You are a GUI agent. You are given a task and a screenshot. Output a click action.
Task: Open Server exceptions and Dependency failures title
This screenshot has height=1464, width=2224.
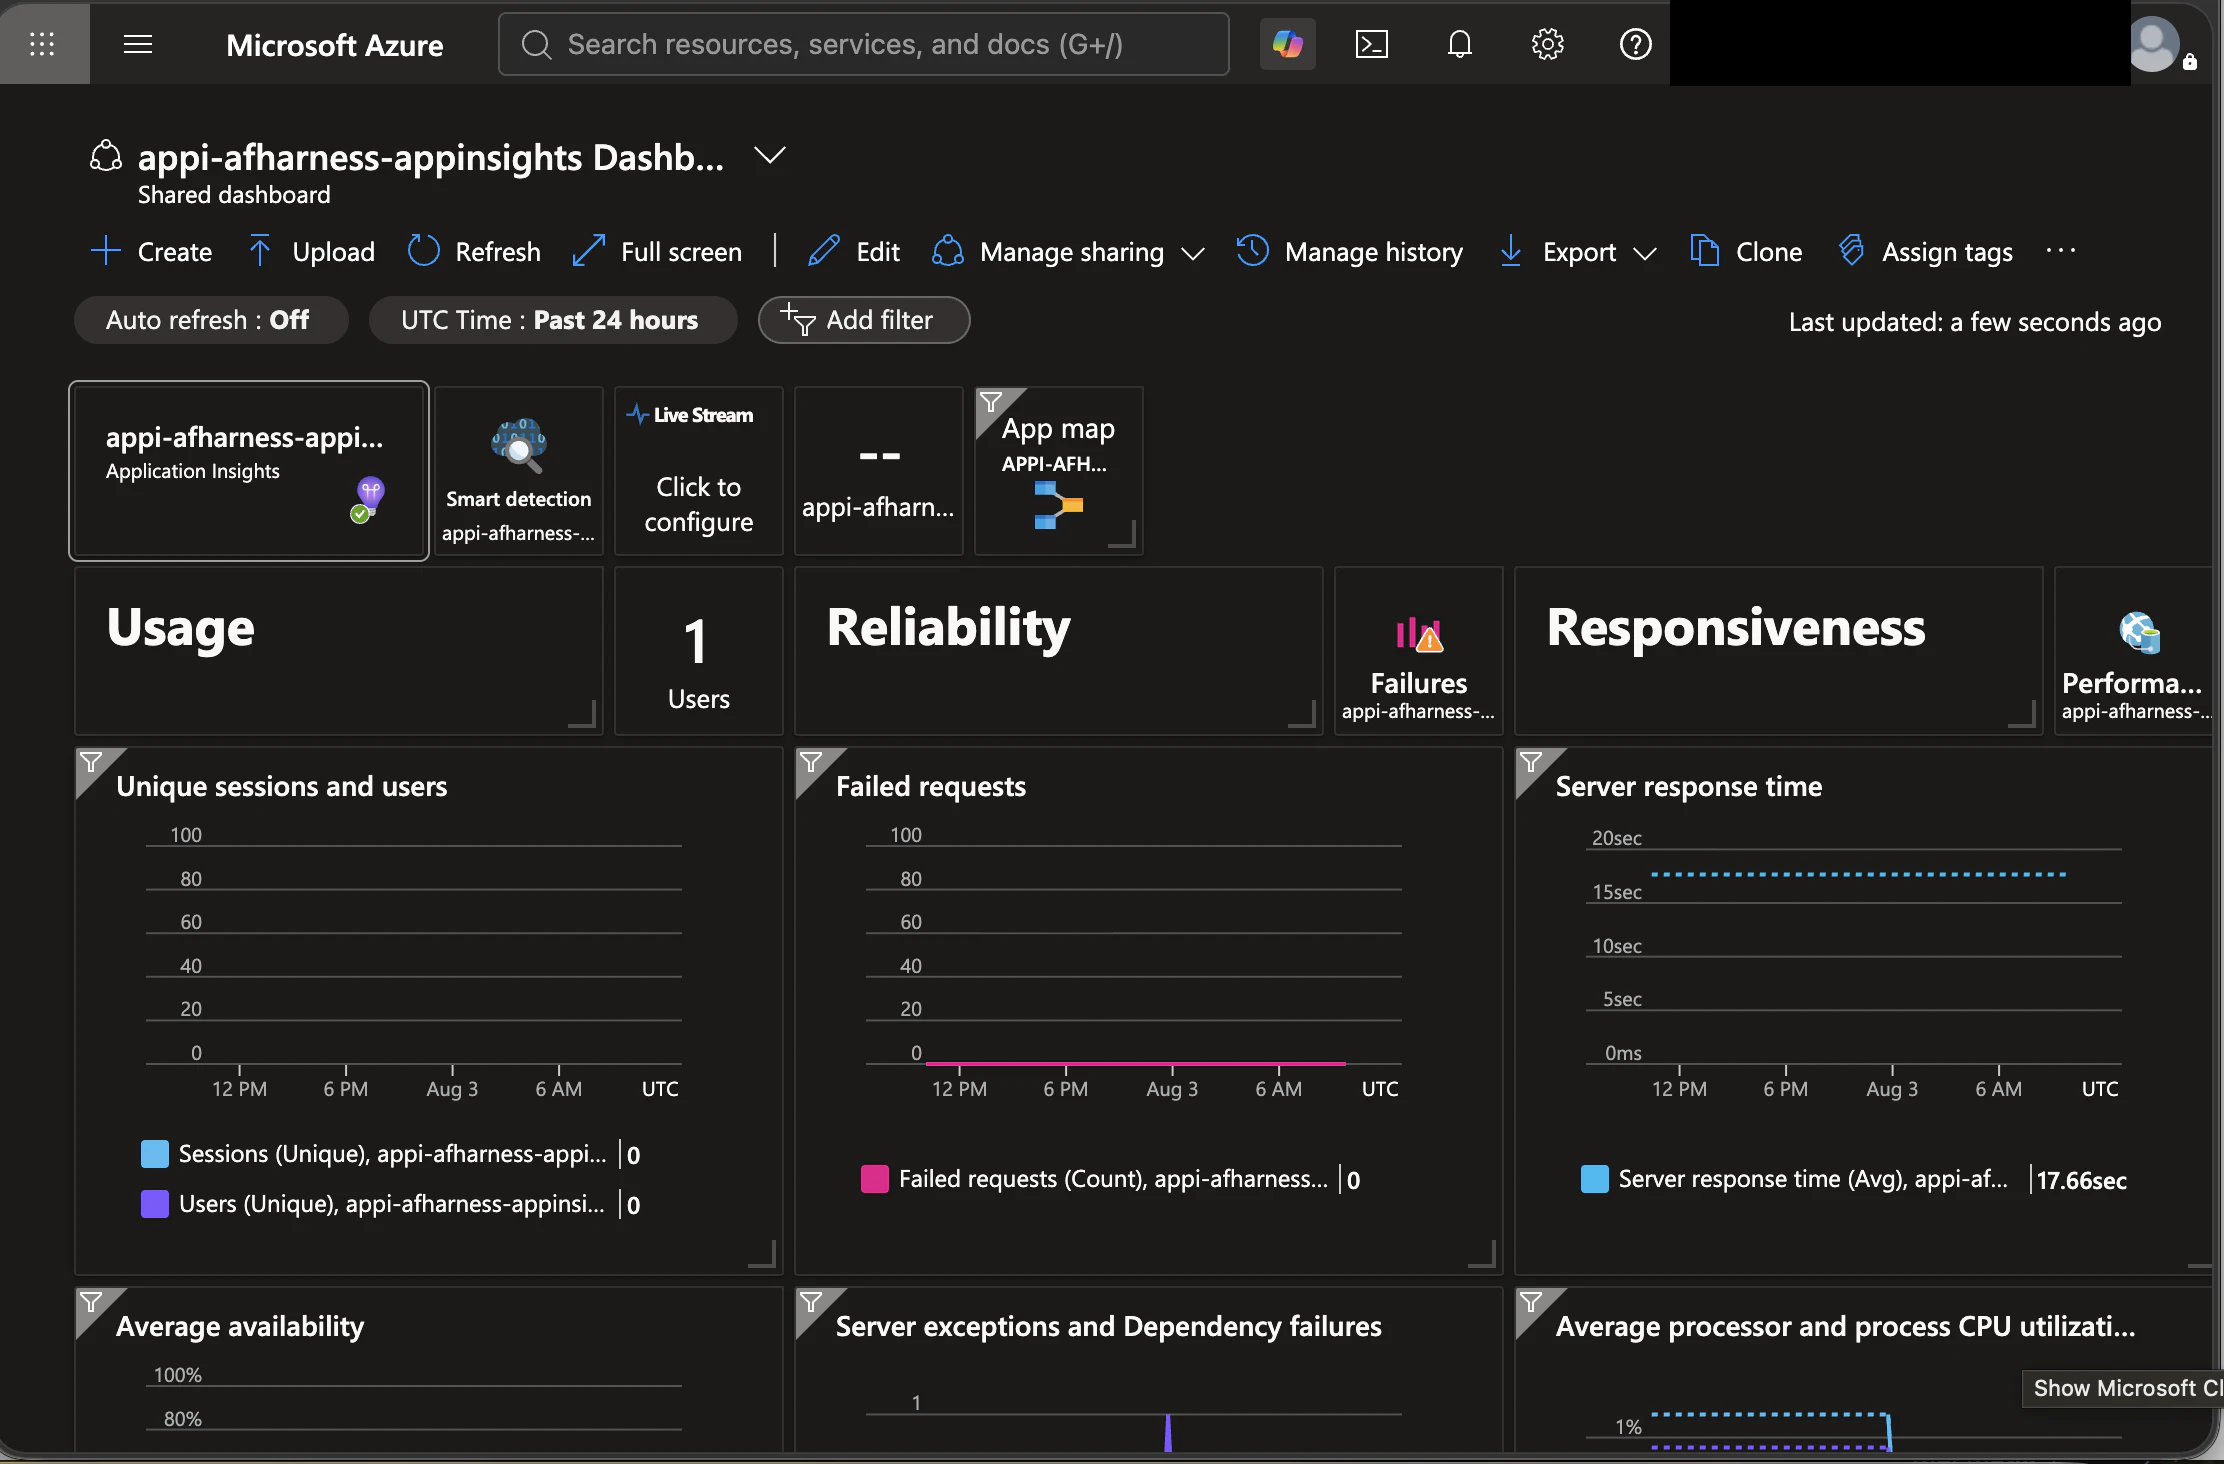[x=1109, y=1327]
